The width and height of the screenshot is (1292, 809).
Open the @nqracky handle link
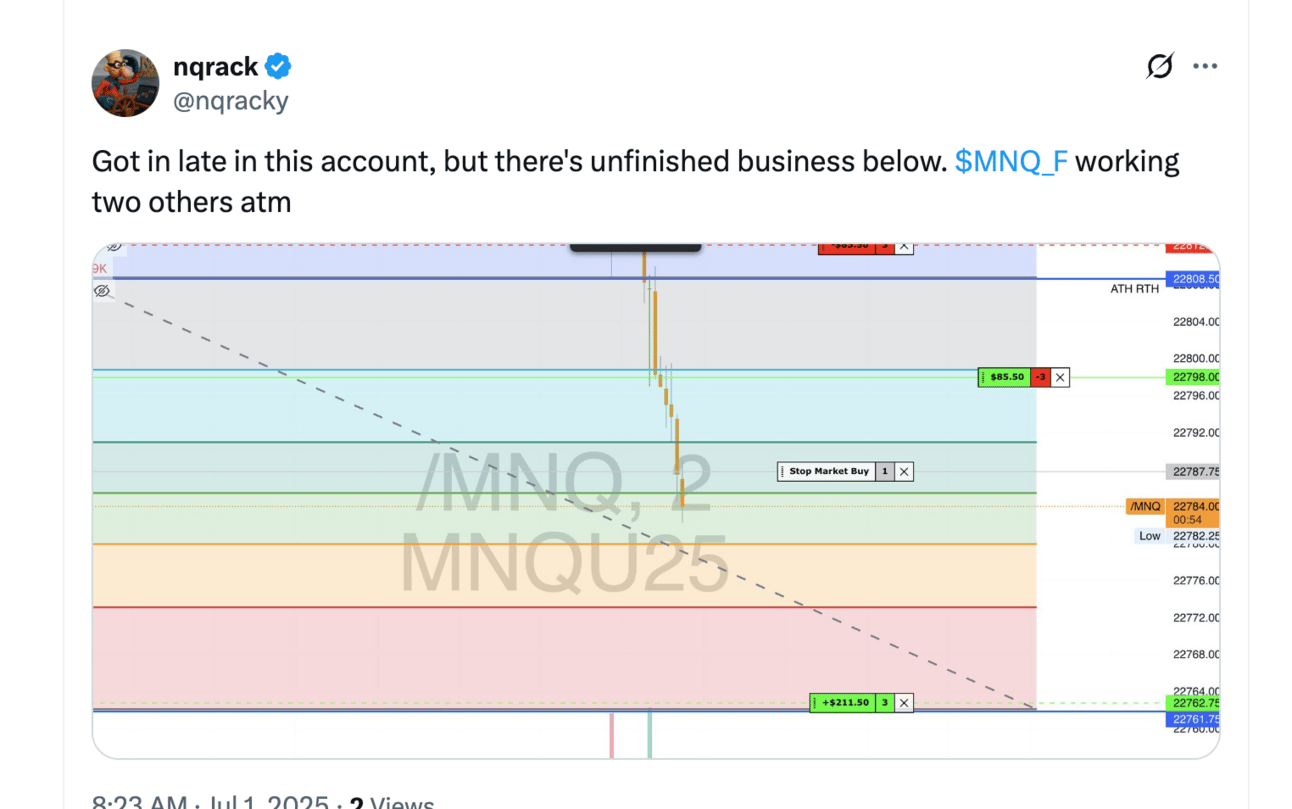[231, 101]
